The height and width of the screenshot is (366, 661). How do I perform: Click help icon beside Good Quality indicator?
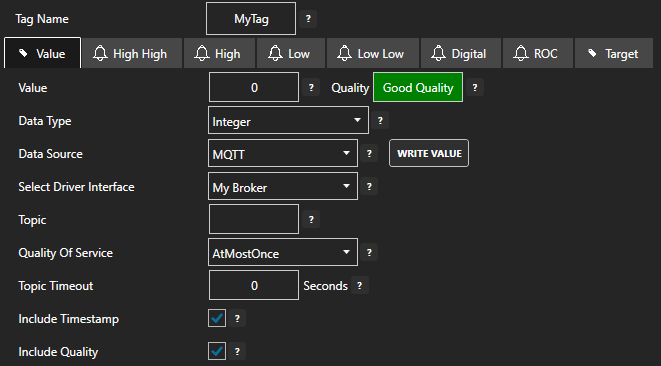(x=475, y=87)
